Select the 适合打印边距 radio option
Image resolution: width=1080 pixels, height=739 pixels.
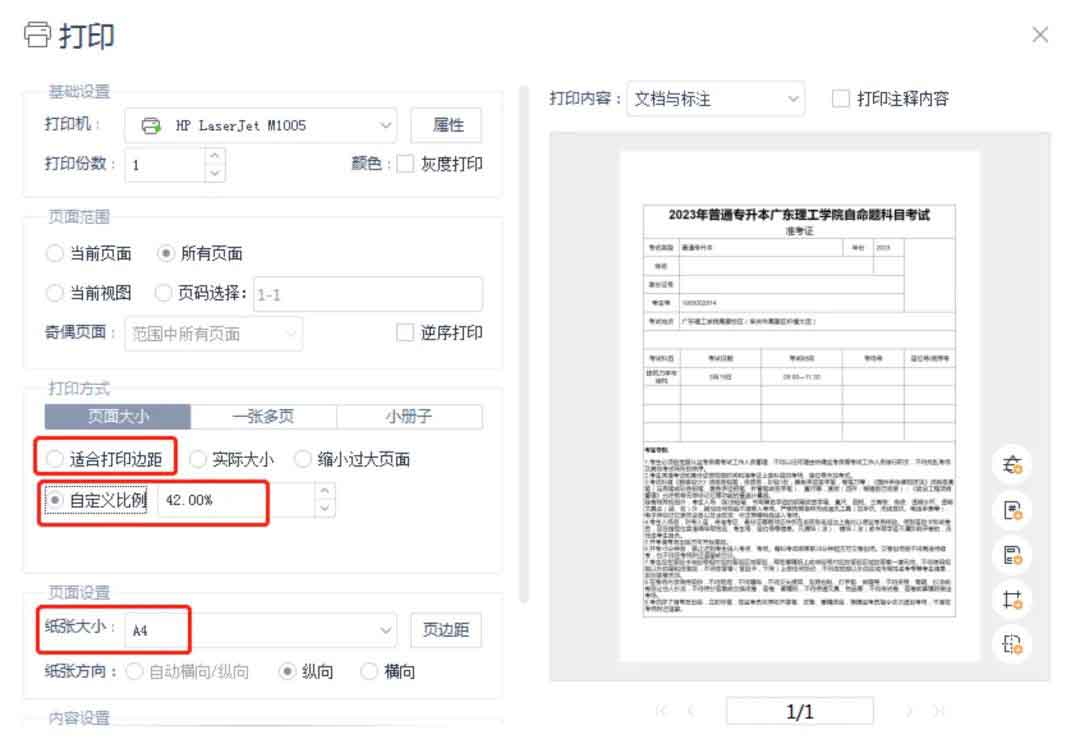tap(55, 459)
